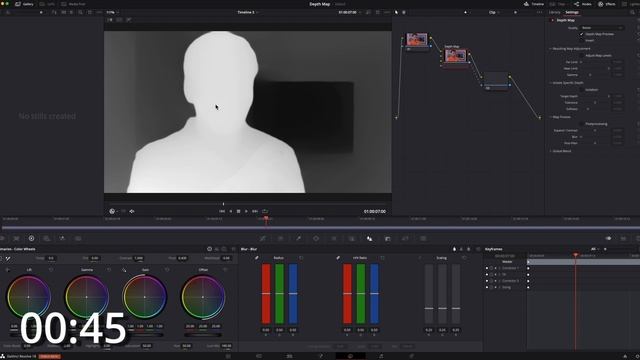
Task: Stop playback in the viewer
Action: pyautogui.click(x=238, y=211)
